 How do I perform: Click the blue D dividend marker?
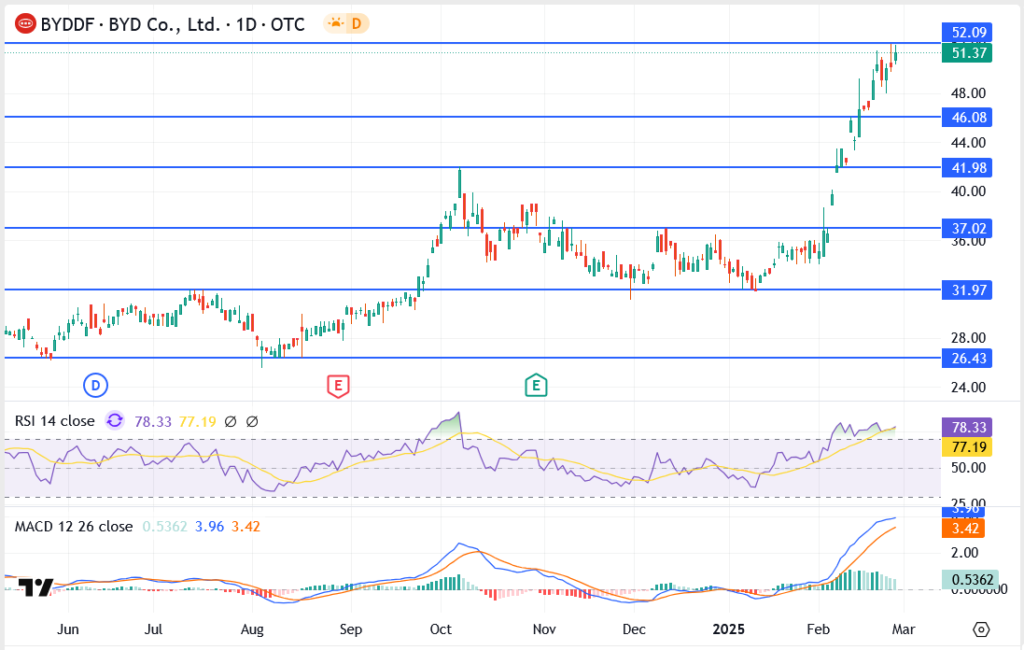point(95,384)
